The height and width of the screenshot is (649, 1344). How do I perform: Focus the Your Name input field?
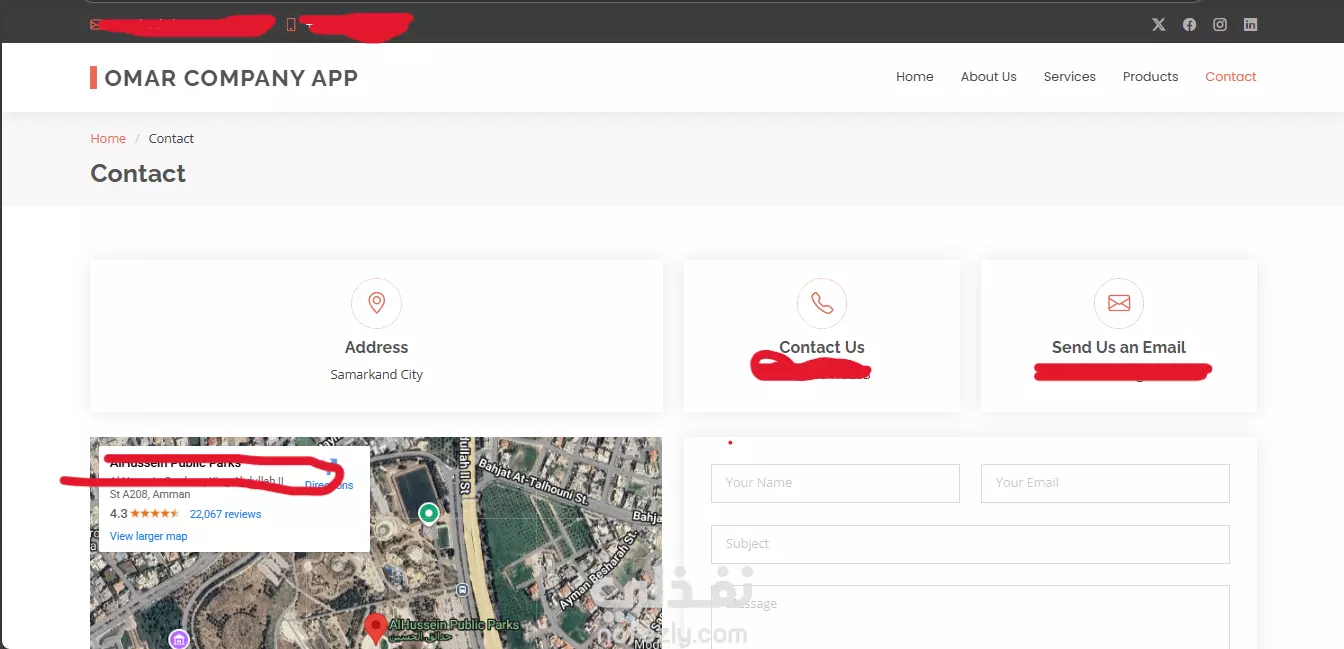pyautogui.click(x=835, y=483)
